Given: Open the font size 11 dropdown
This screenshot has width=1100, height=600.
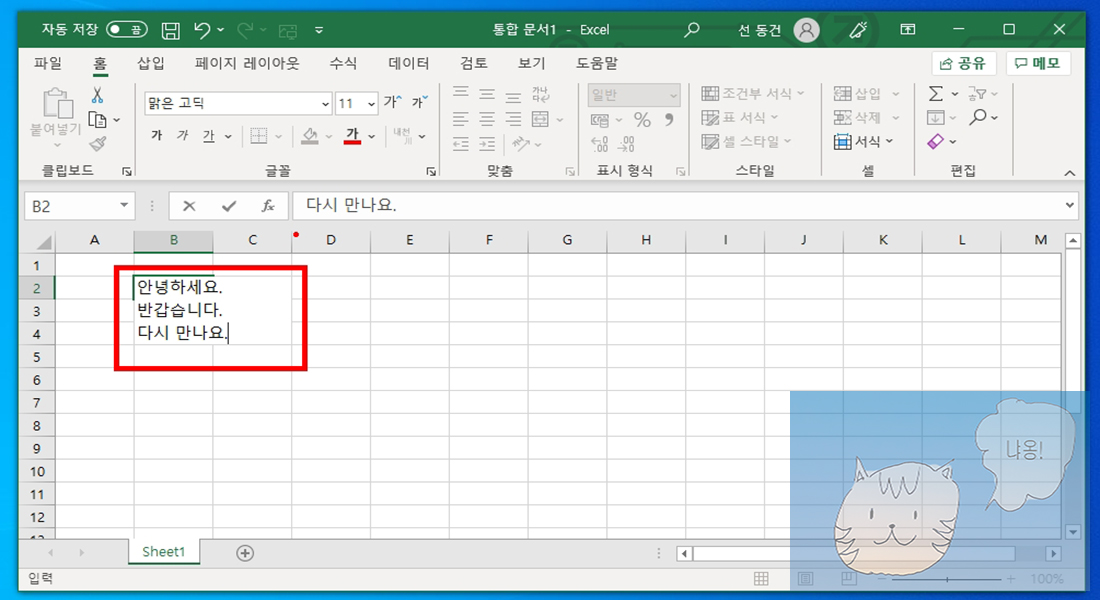Looking at the screenshot, I should [x=371, y=104].
